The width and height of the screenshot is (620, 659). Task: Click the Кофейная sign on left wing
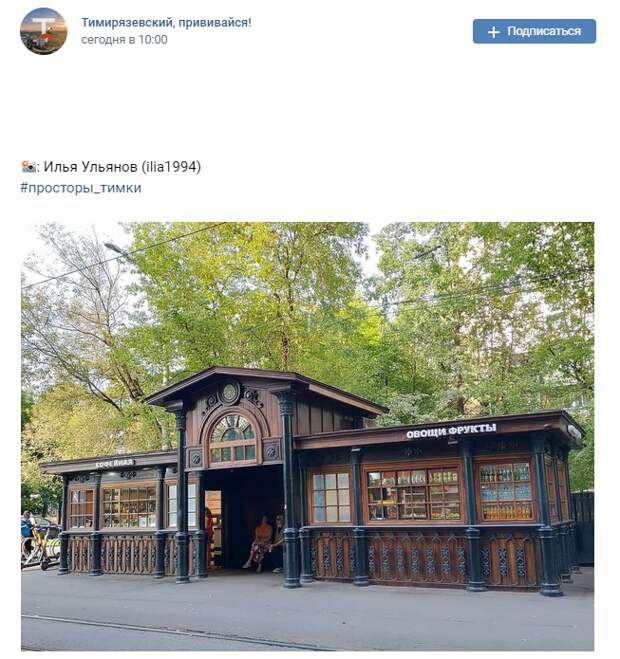tap(114, 464)
